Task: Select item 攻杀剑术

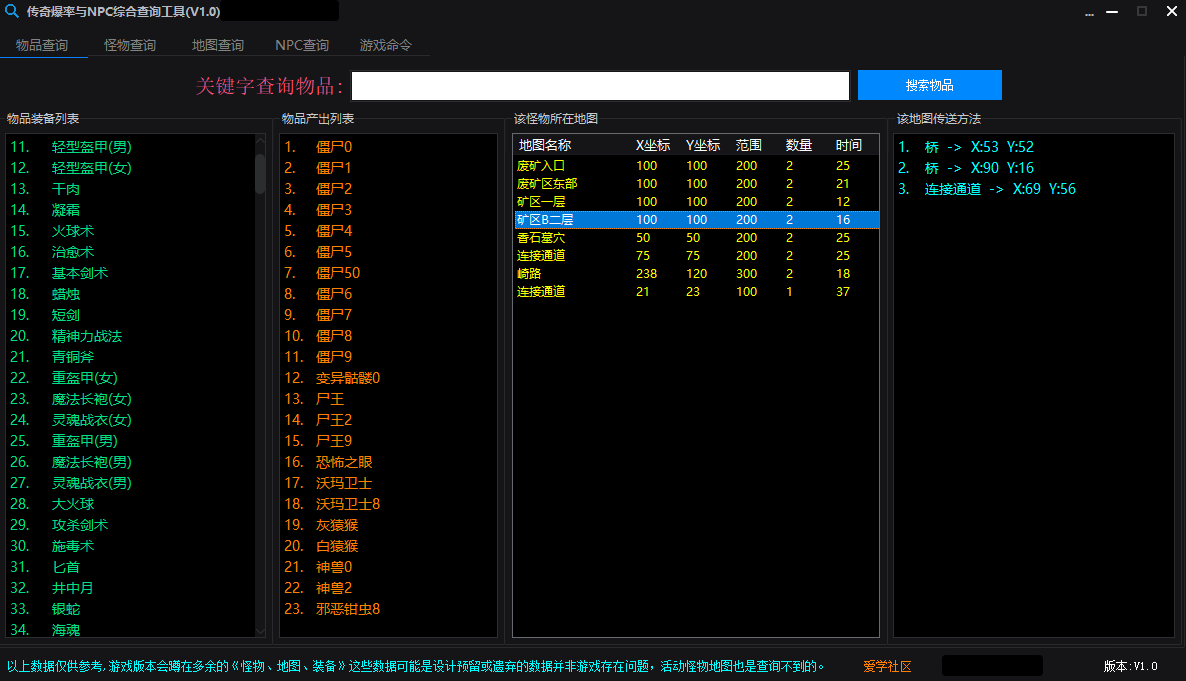Action: [x=79, y=525]
